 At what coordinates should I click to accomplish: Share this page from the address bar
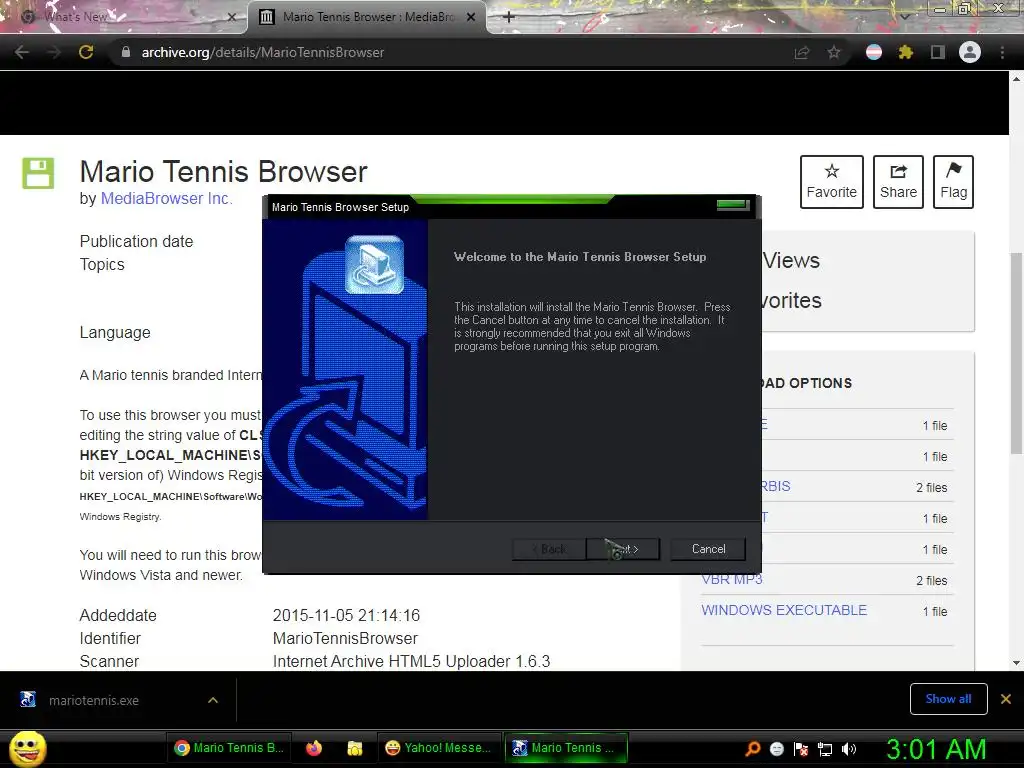click(x=801, y=52)
